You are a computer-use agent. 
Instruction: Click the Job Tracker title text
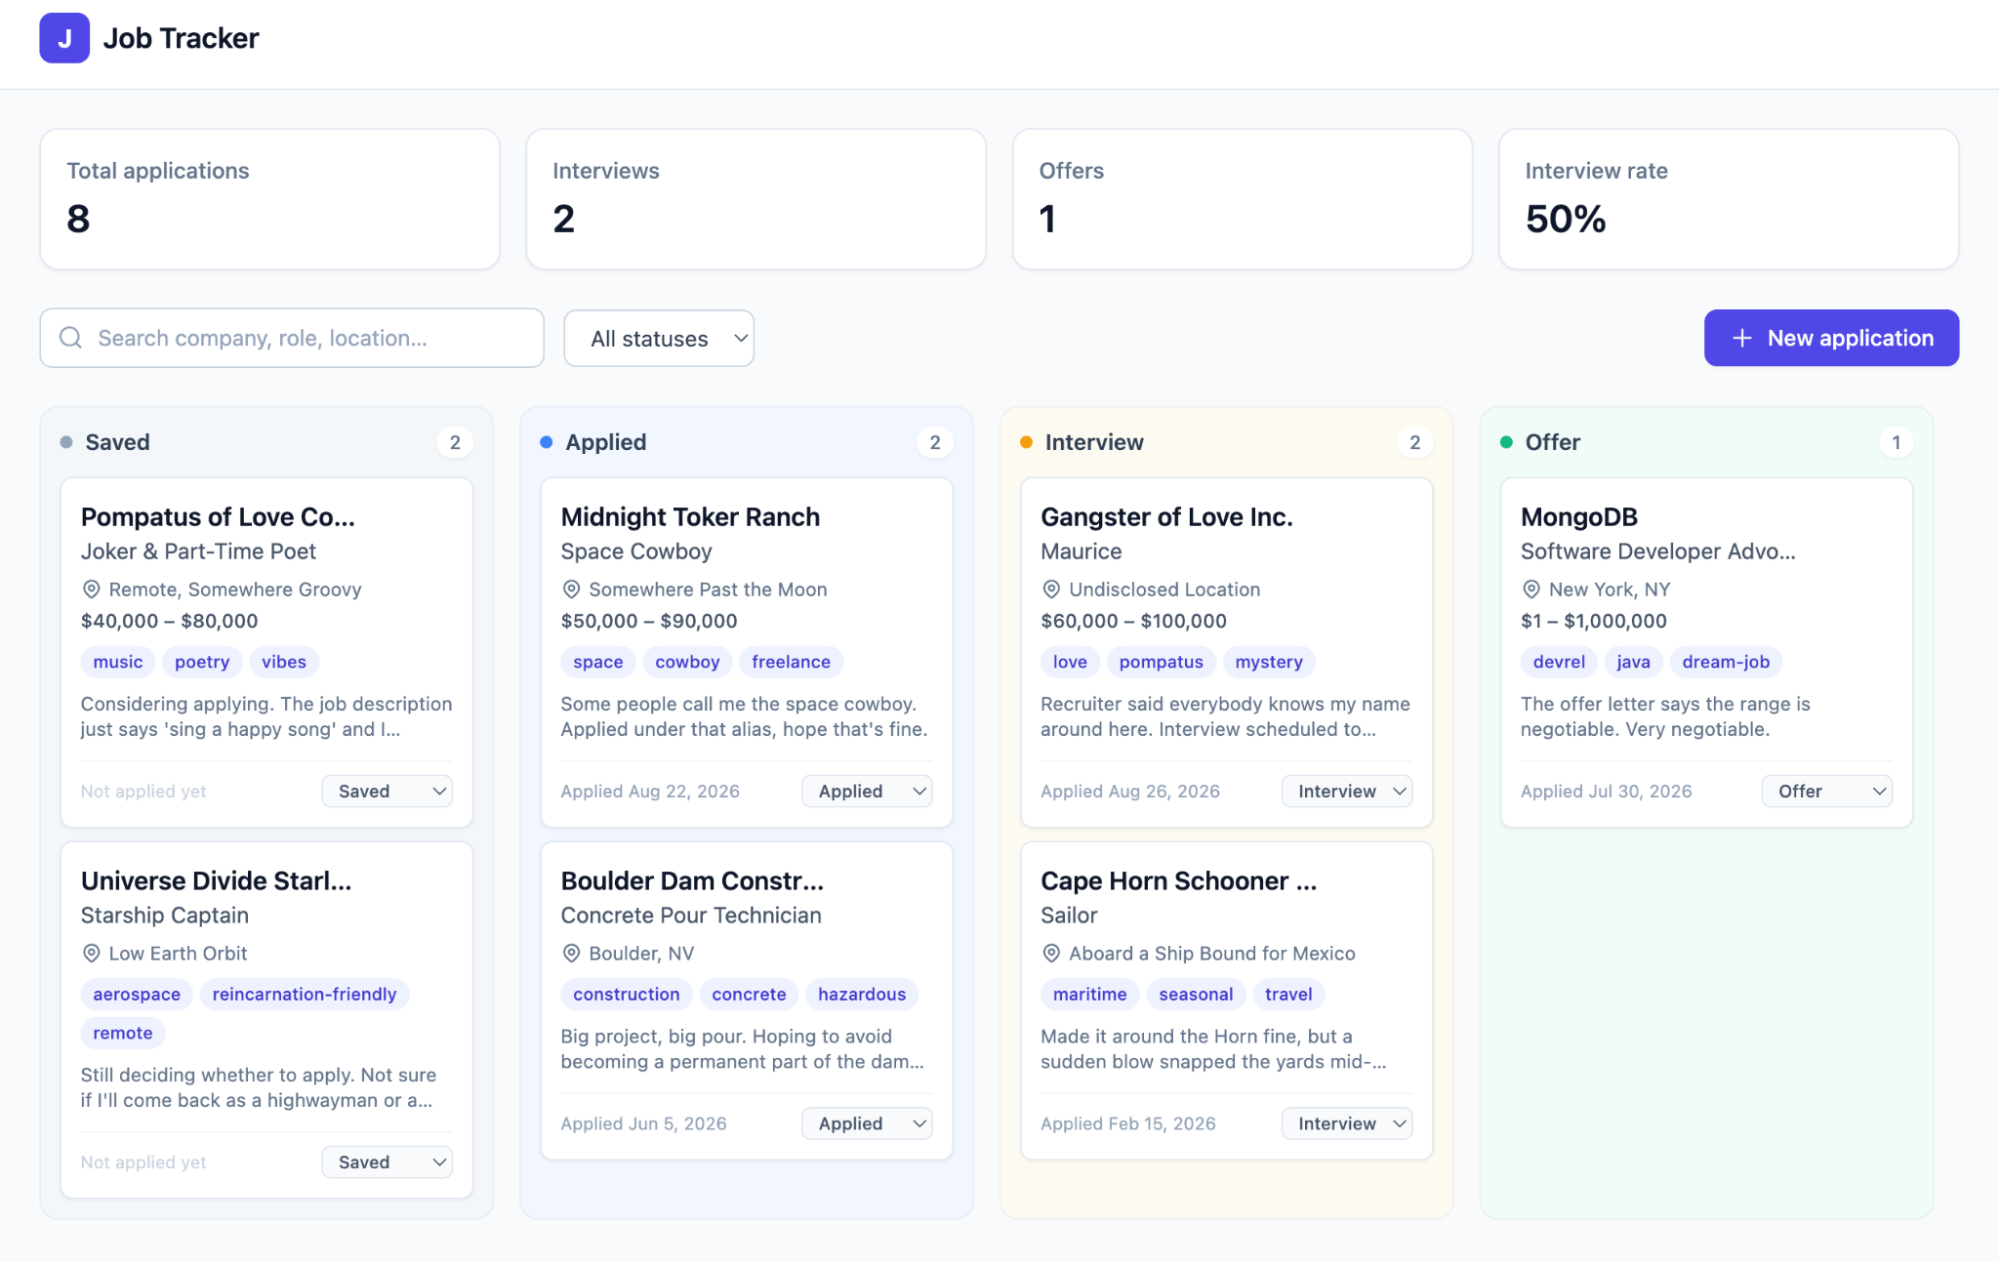[x=181, y=38]
